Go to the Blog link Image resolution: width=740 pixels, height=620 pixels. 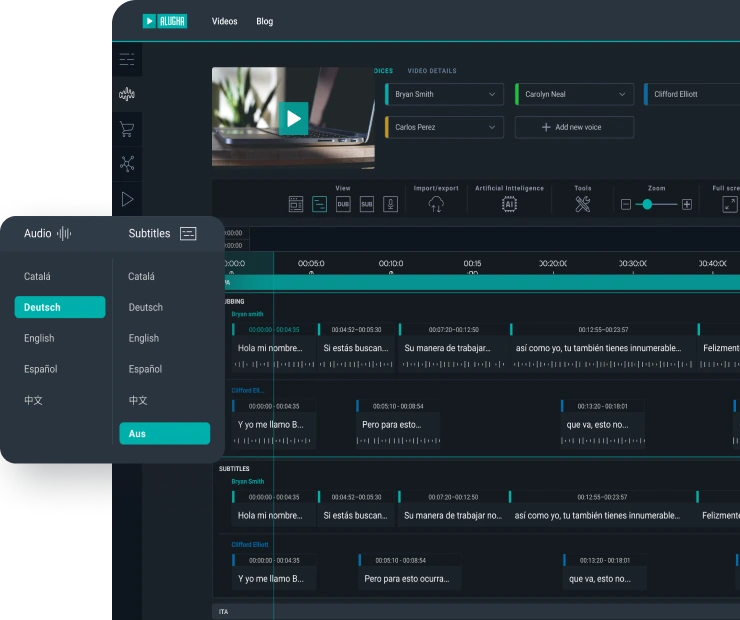point(264,21)
